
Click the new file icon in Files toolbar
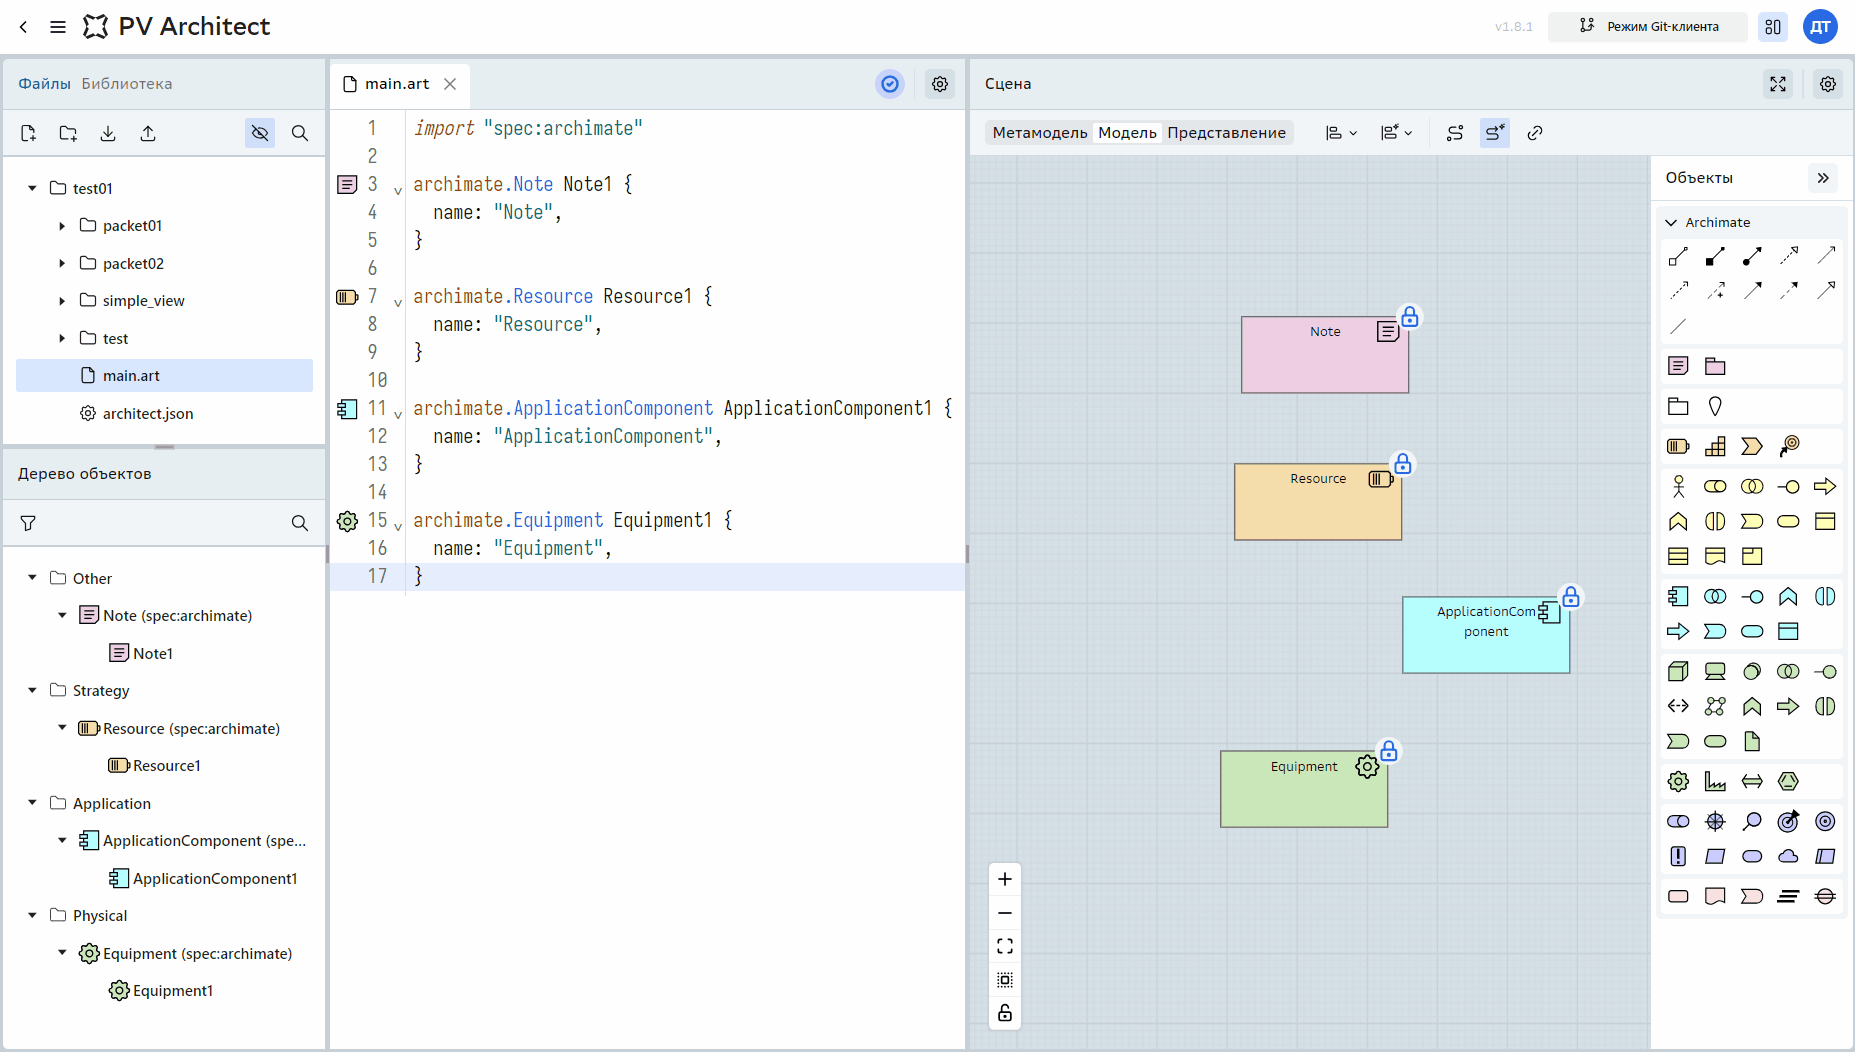click(x=28, y=133)
